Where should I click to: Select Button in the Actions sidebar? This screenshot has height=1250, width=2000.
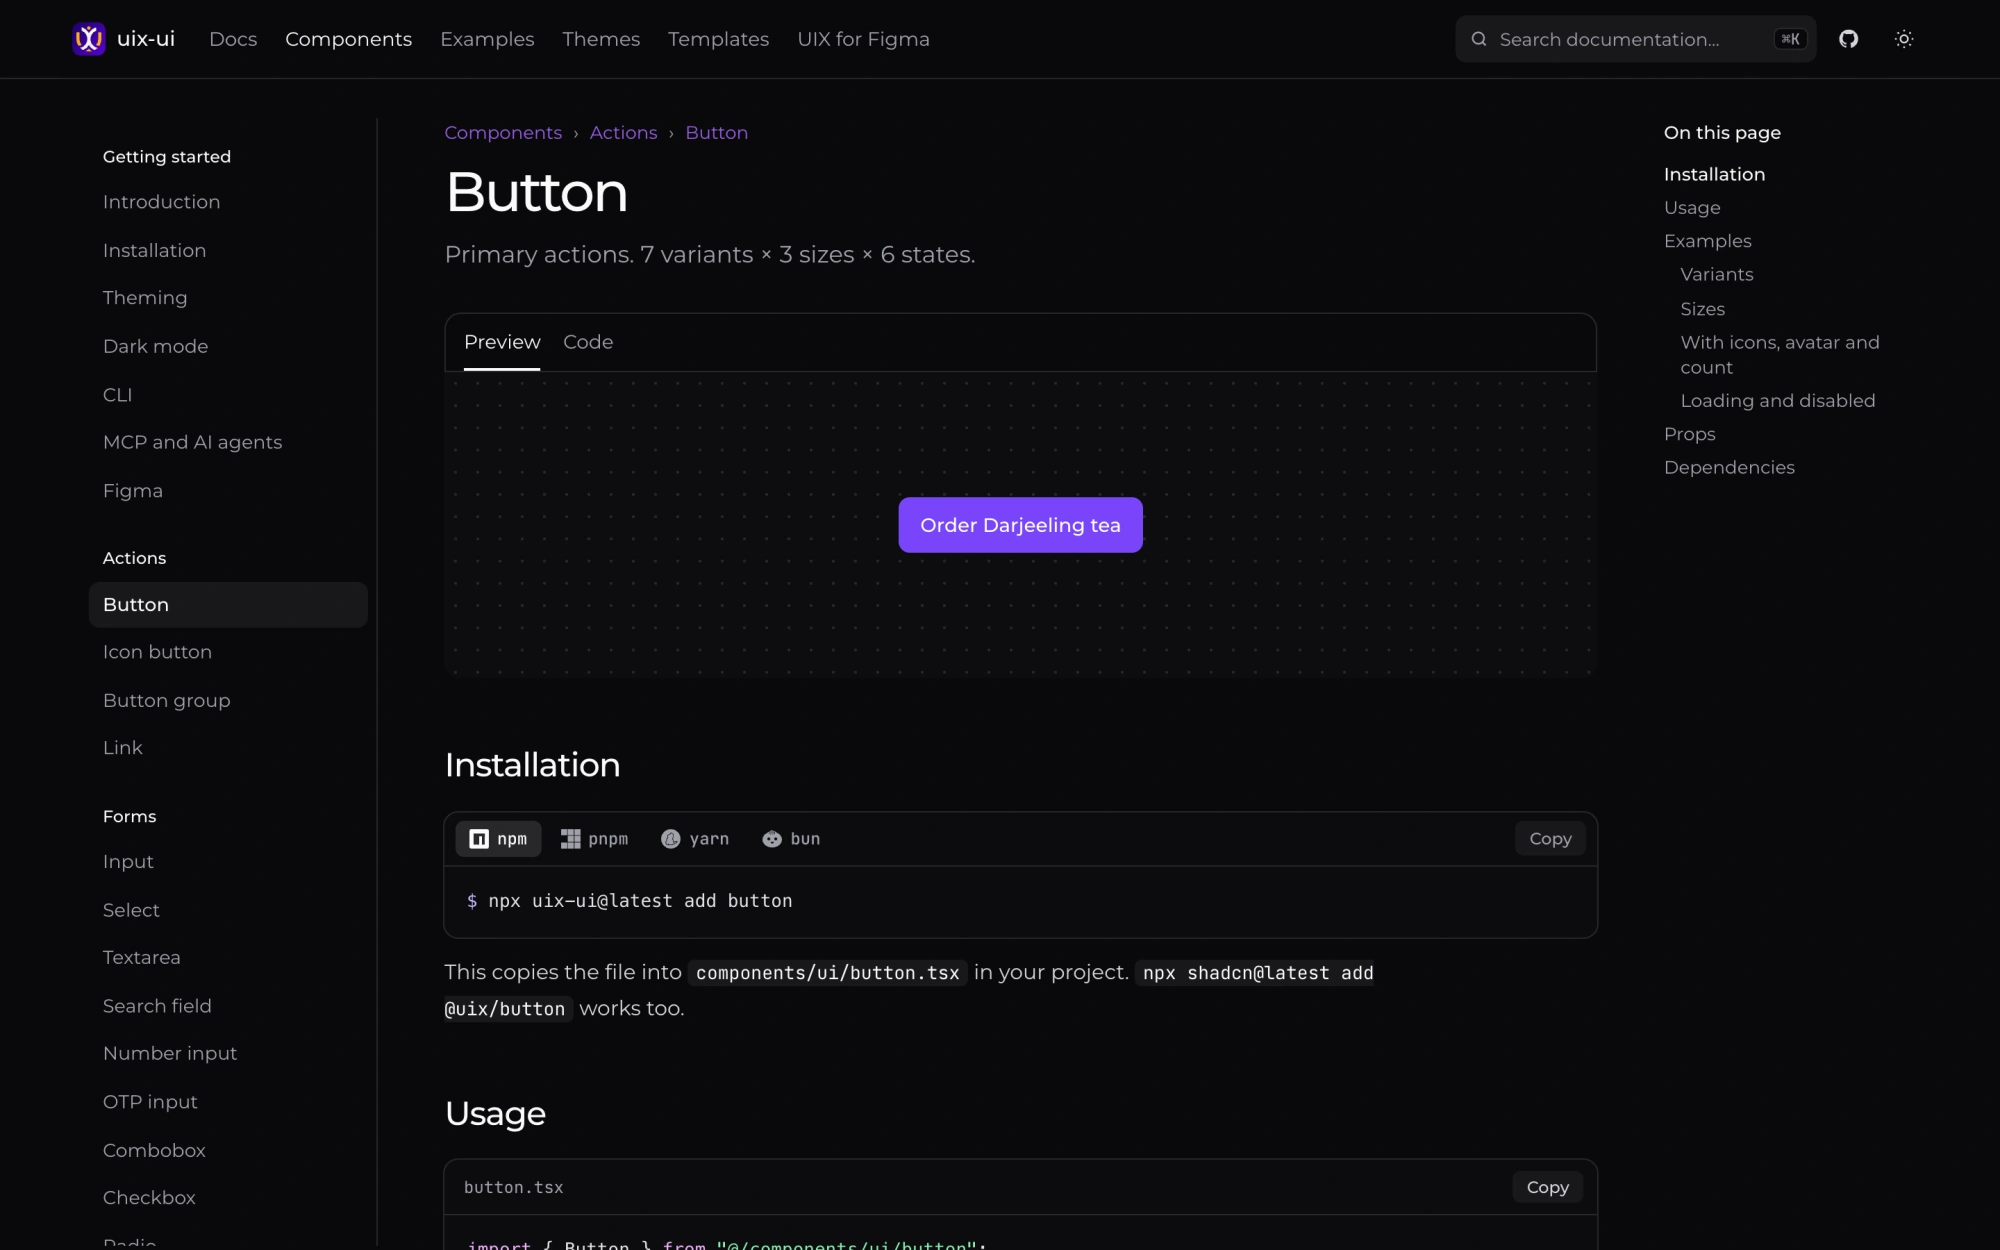[x=228, y=605]
